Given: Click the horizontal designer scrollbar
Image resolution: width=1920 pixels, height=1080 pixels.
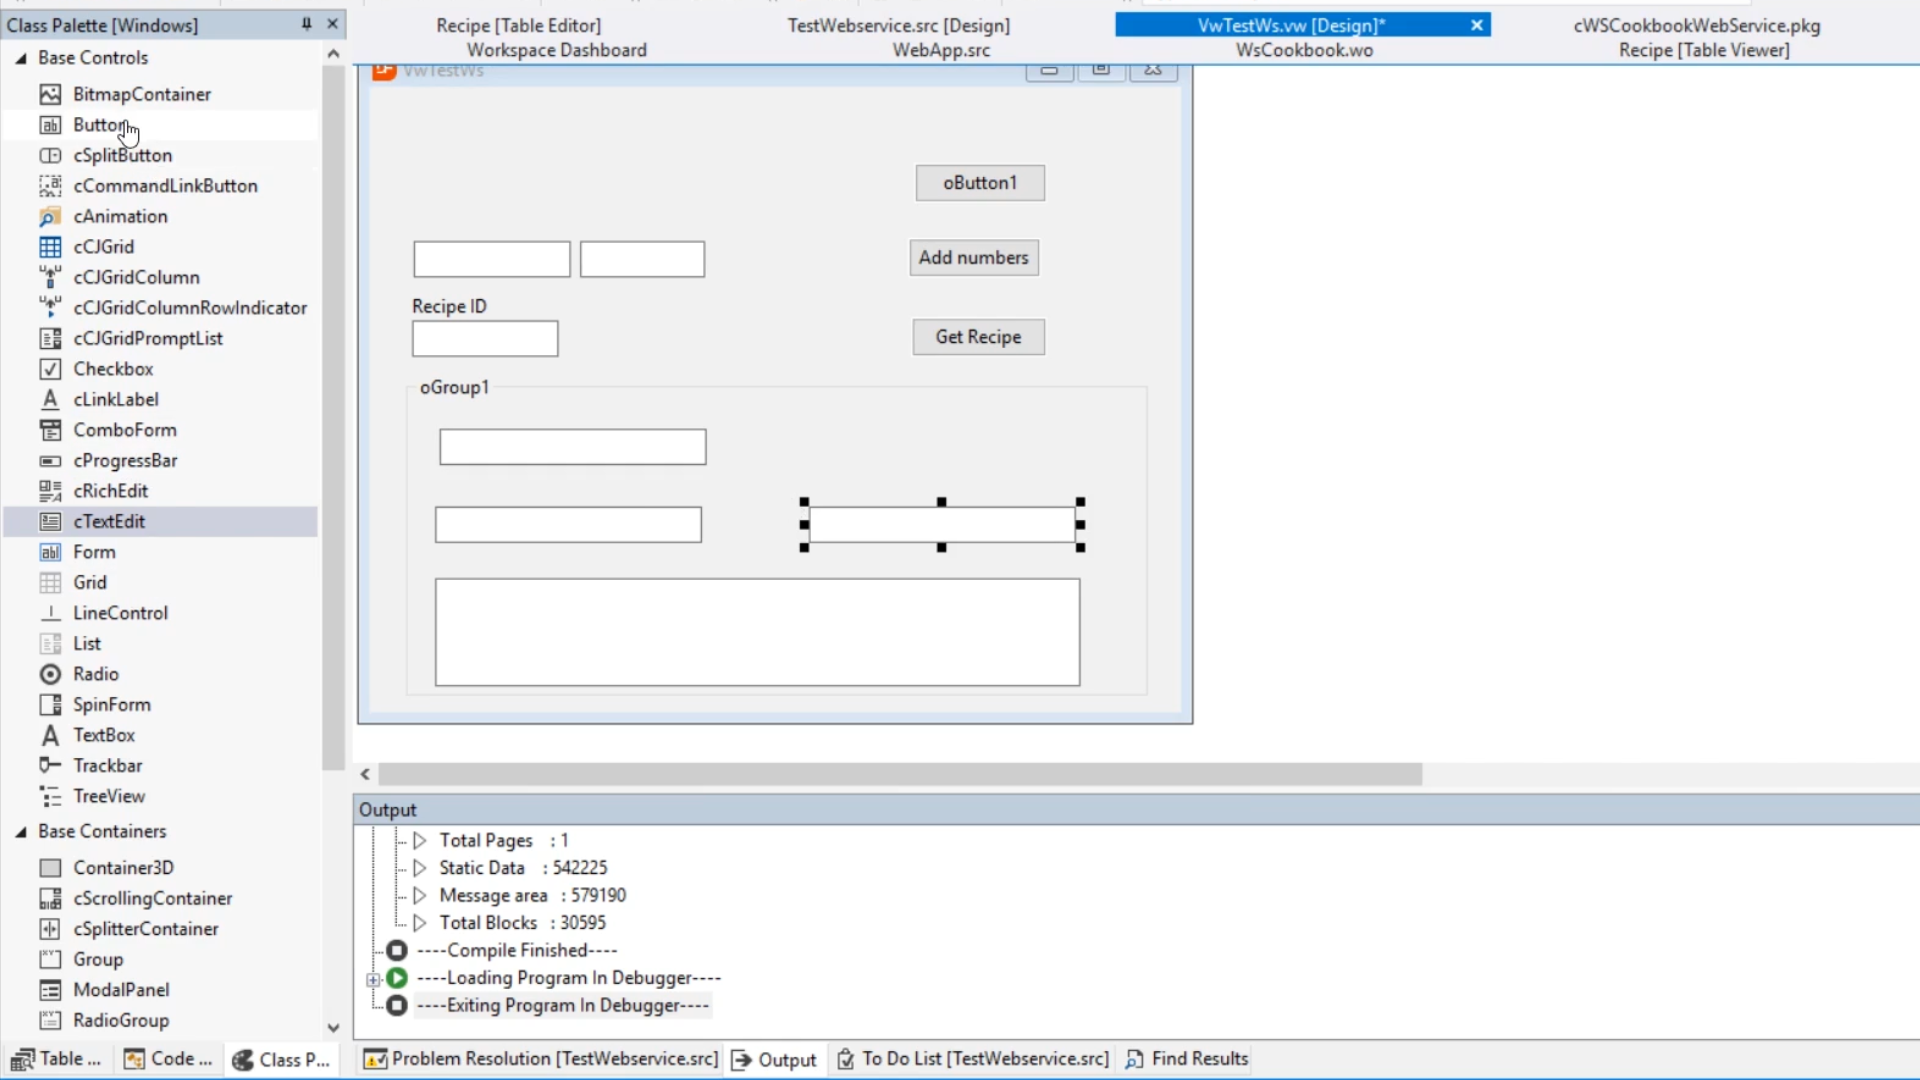Looking at the screenshot, I should click(900, 774).
